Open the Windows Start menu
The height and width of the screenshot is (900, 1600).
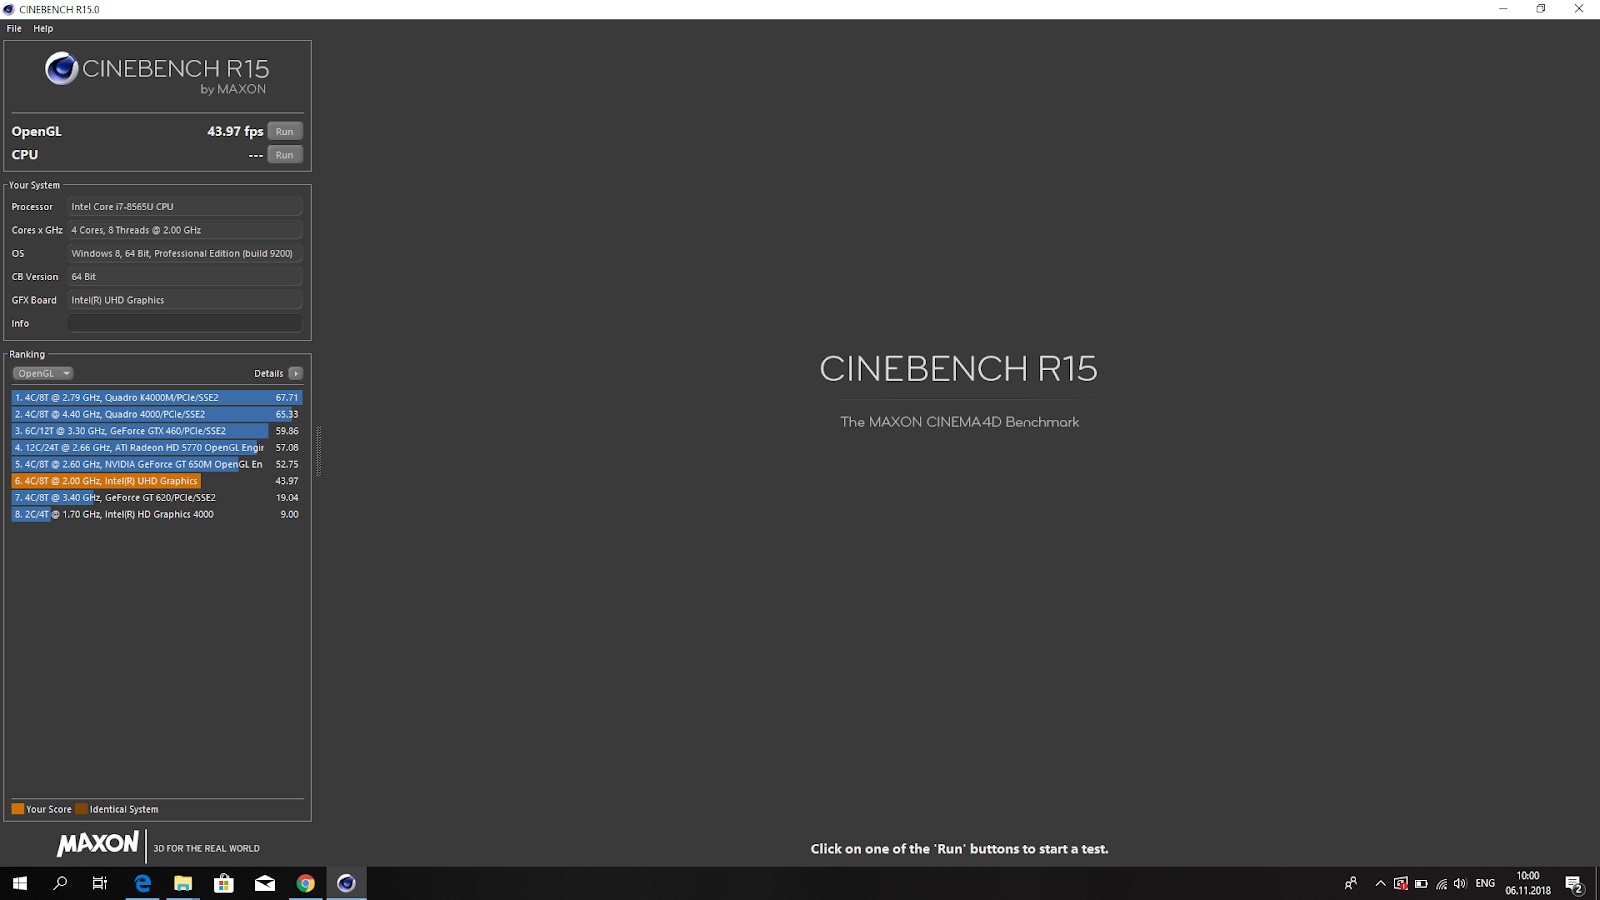click(x=20, y=883)
